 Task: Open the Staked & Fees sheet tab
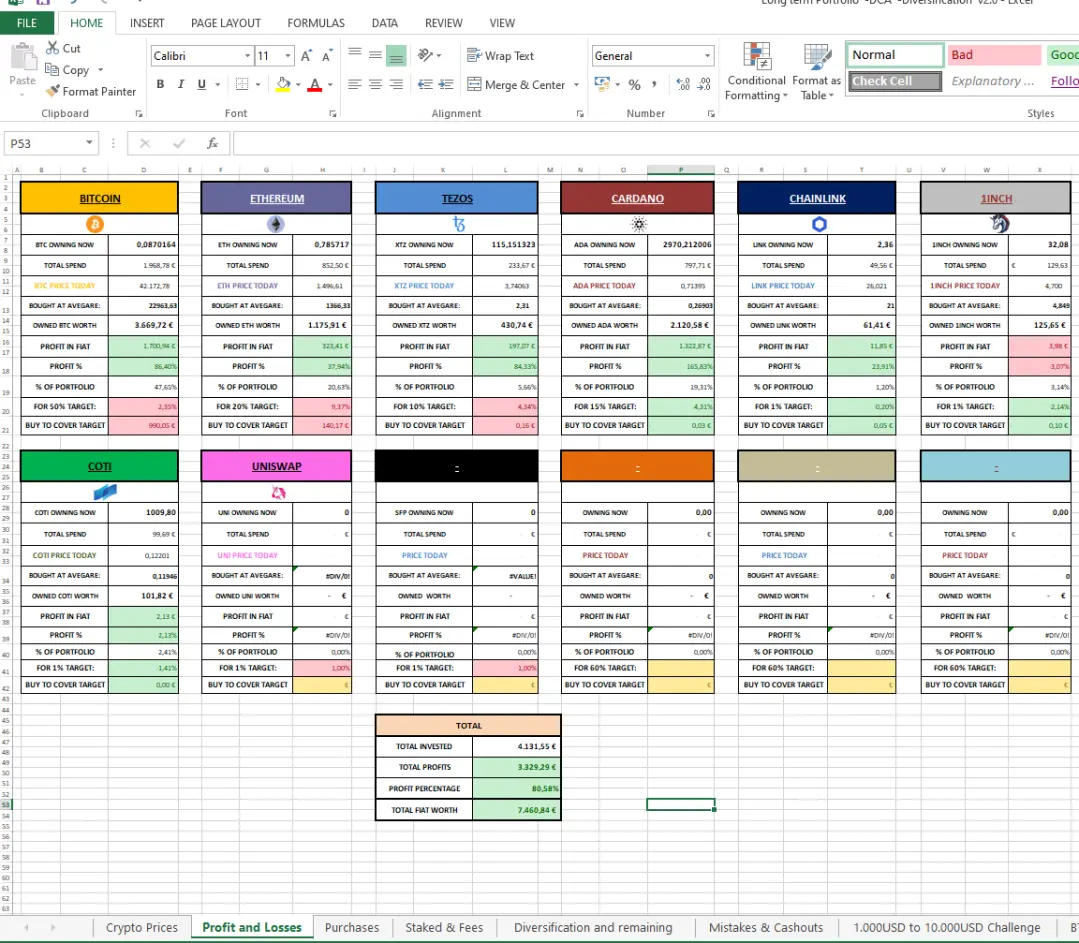click(444, 927)
